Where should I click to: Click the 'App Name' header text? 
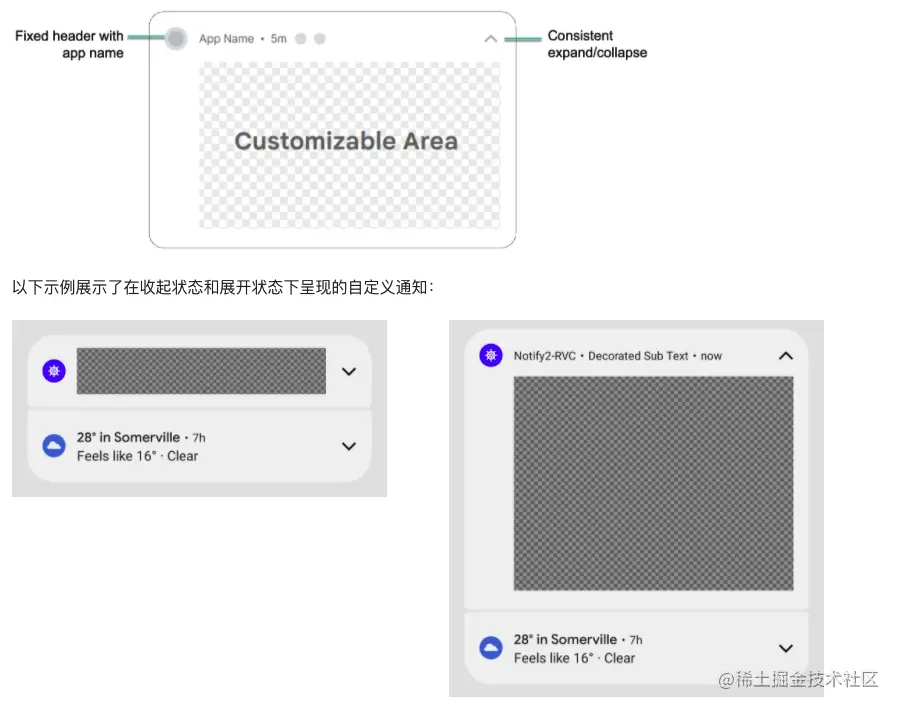click(x=226, y=38)
